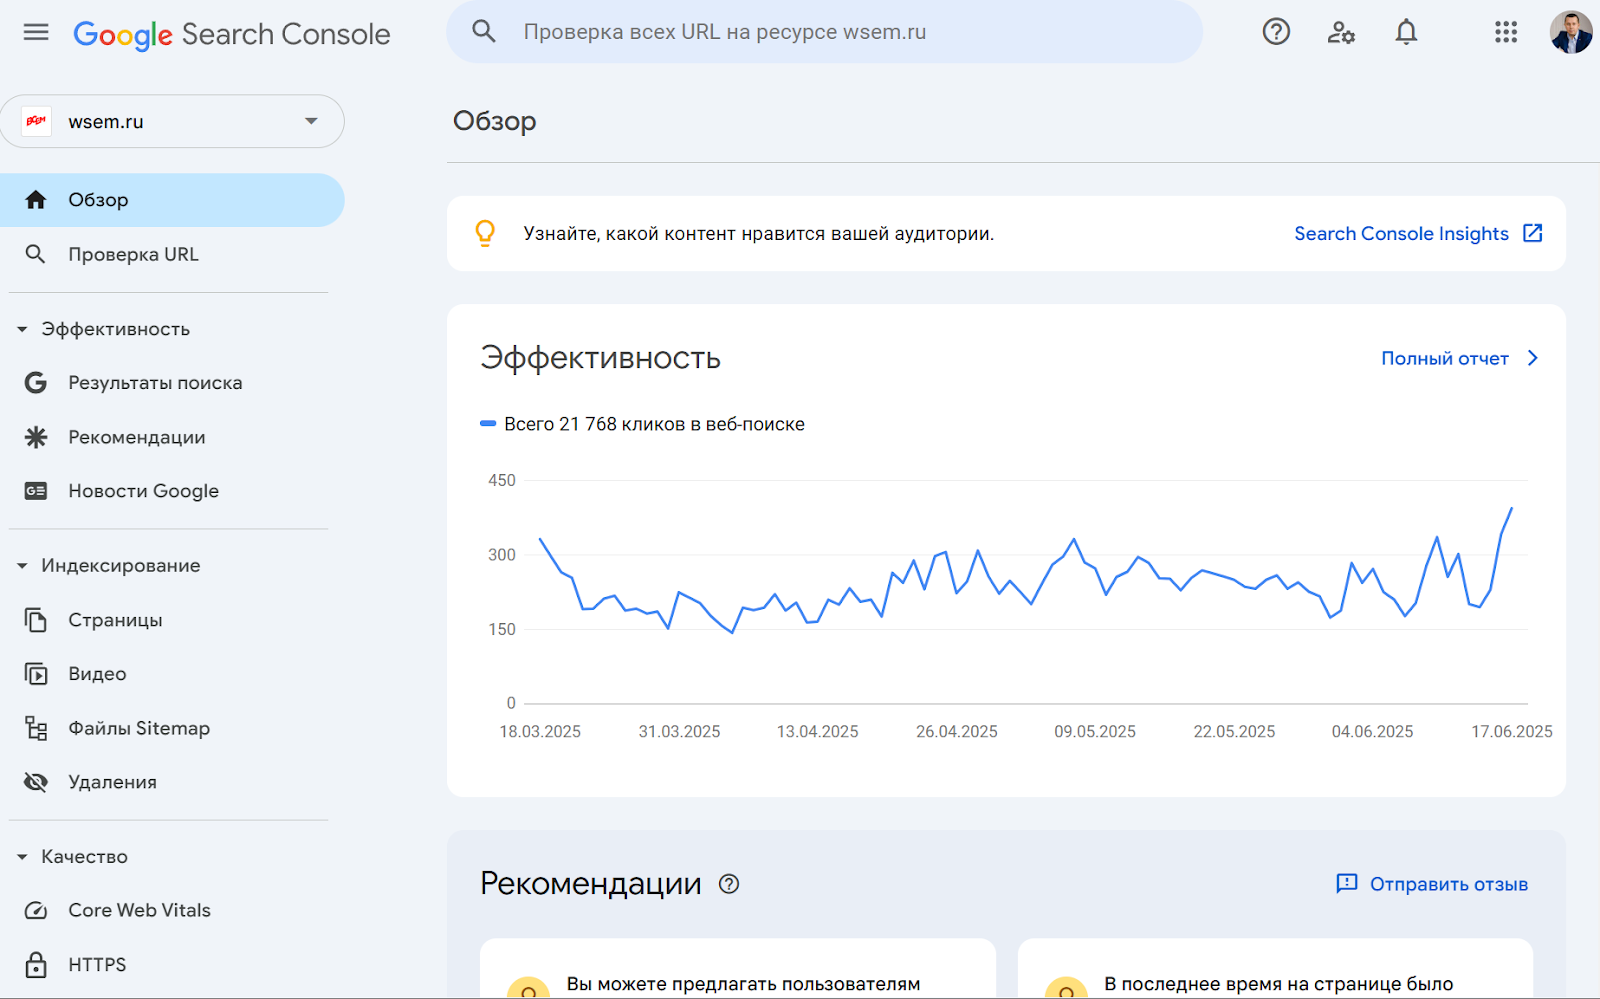Click the Google G icon for Результаты поиска
Screen dimensions: 1600x999
[x=36, y=383]
